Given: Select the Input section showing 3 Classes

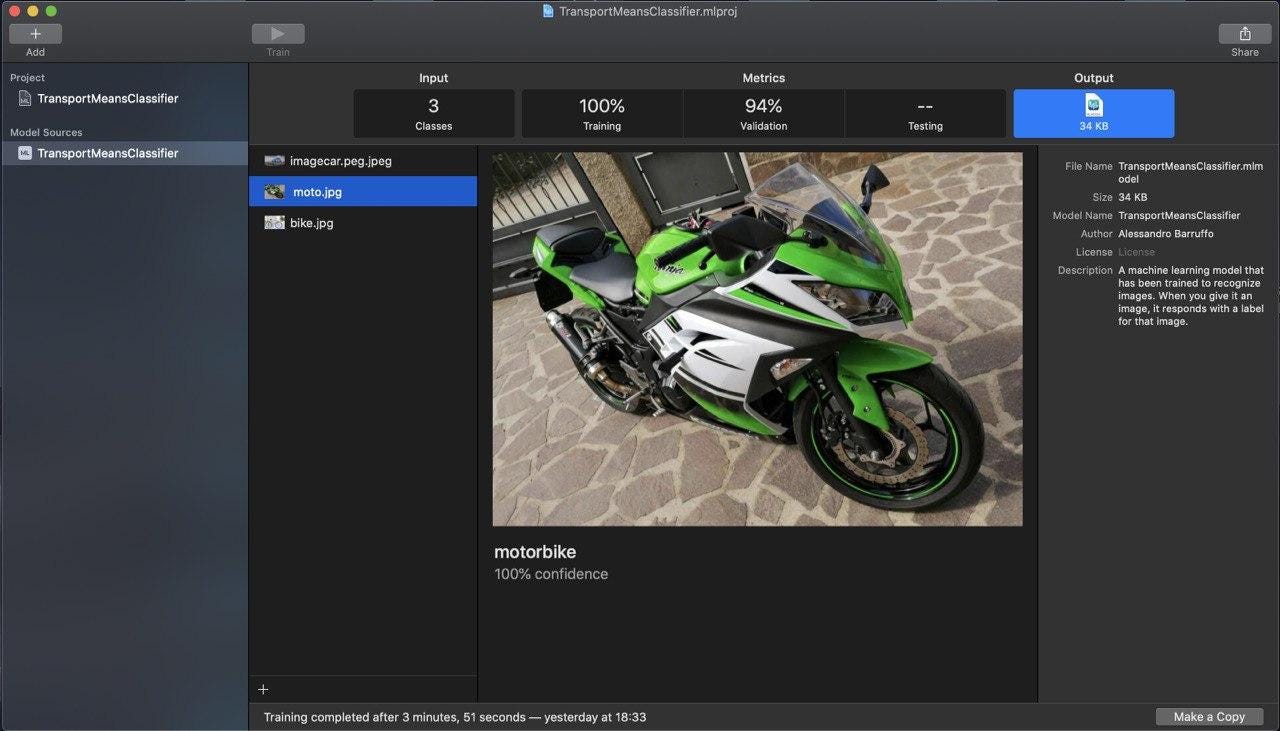Looking at the screenshot, I should pos(433,113).
